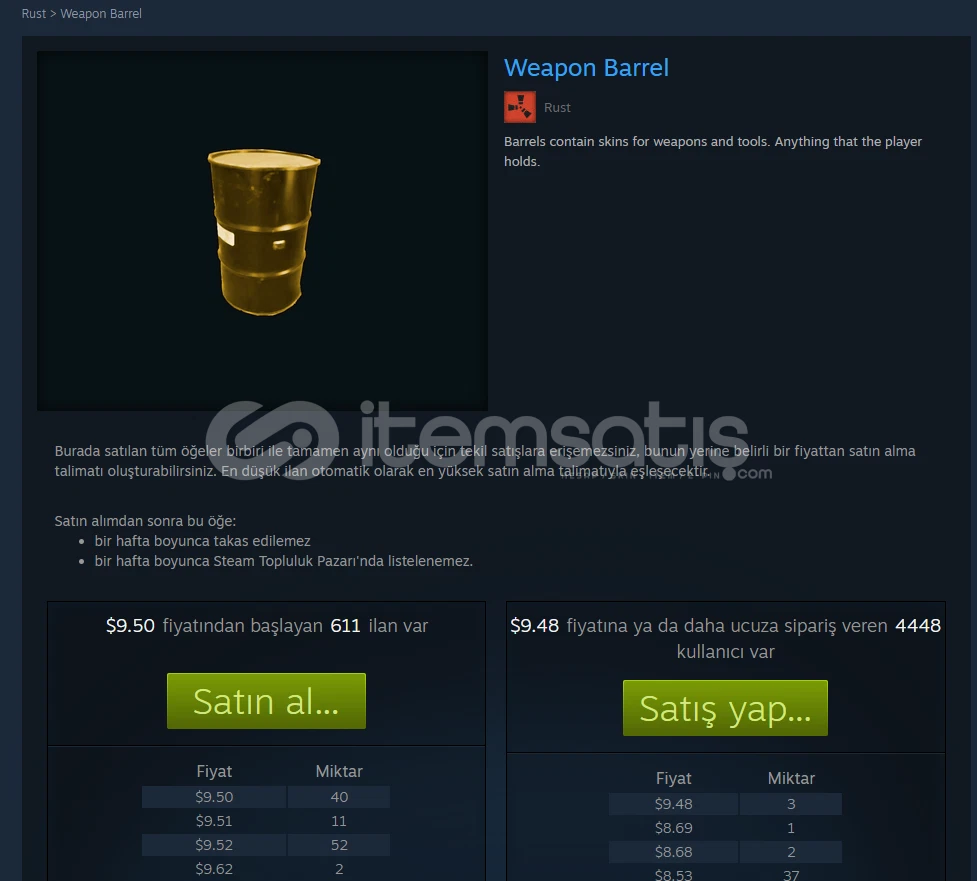
Task: Select the $9.62 sell listing row
Action: click(266, 869)
